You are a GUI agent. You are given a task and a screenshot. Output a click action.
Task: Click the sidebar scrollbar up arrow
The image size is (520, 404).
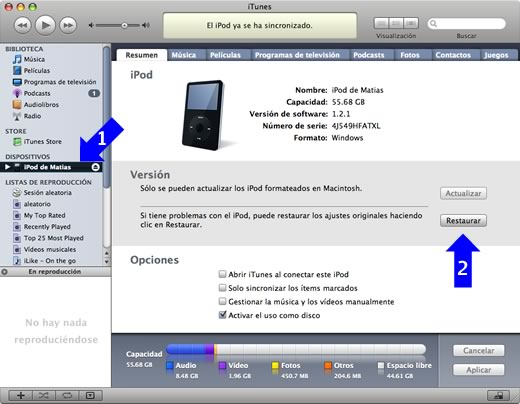[x=107, y=253]
